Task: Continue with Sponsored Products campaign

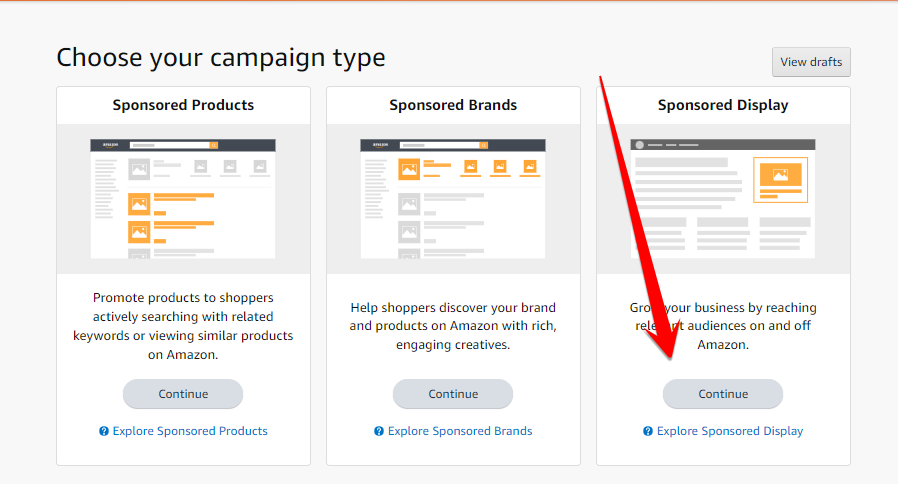Action: click(183, 394)
